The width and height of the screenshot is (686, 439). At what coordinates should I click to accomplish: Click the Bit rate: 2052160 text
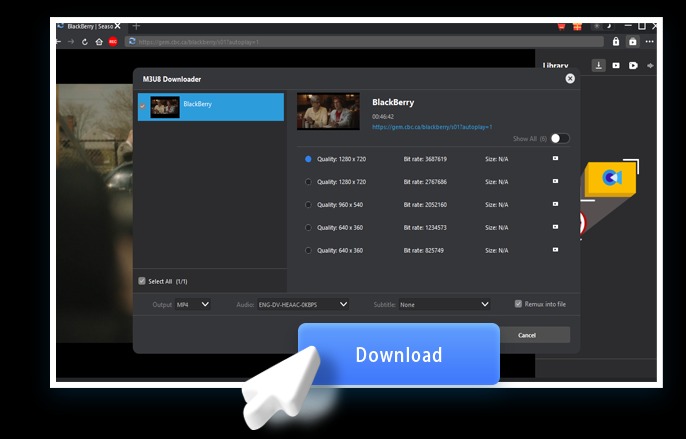point(425,204)
